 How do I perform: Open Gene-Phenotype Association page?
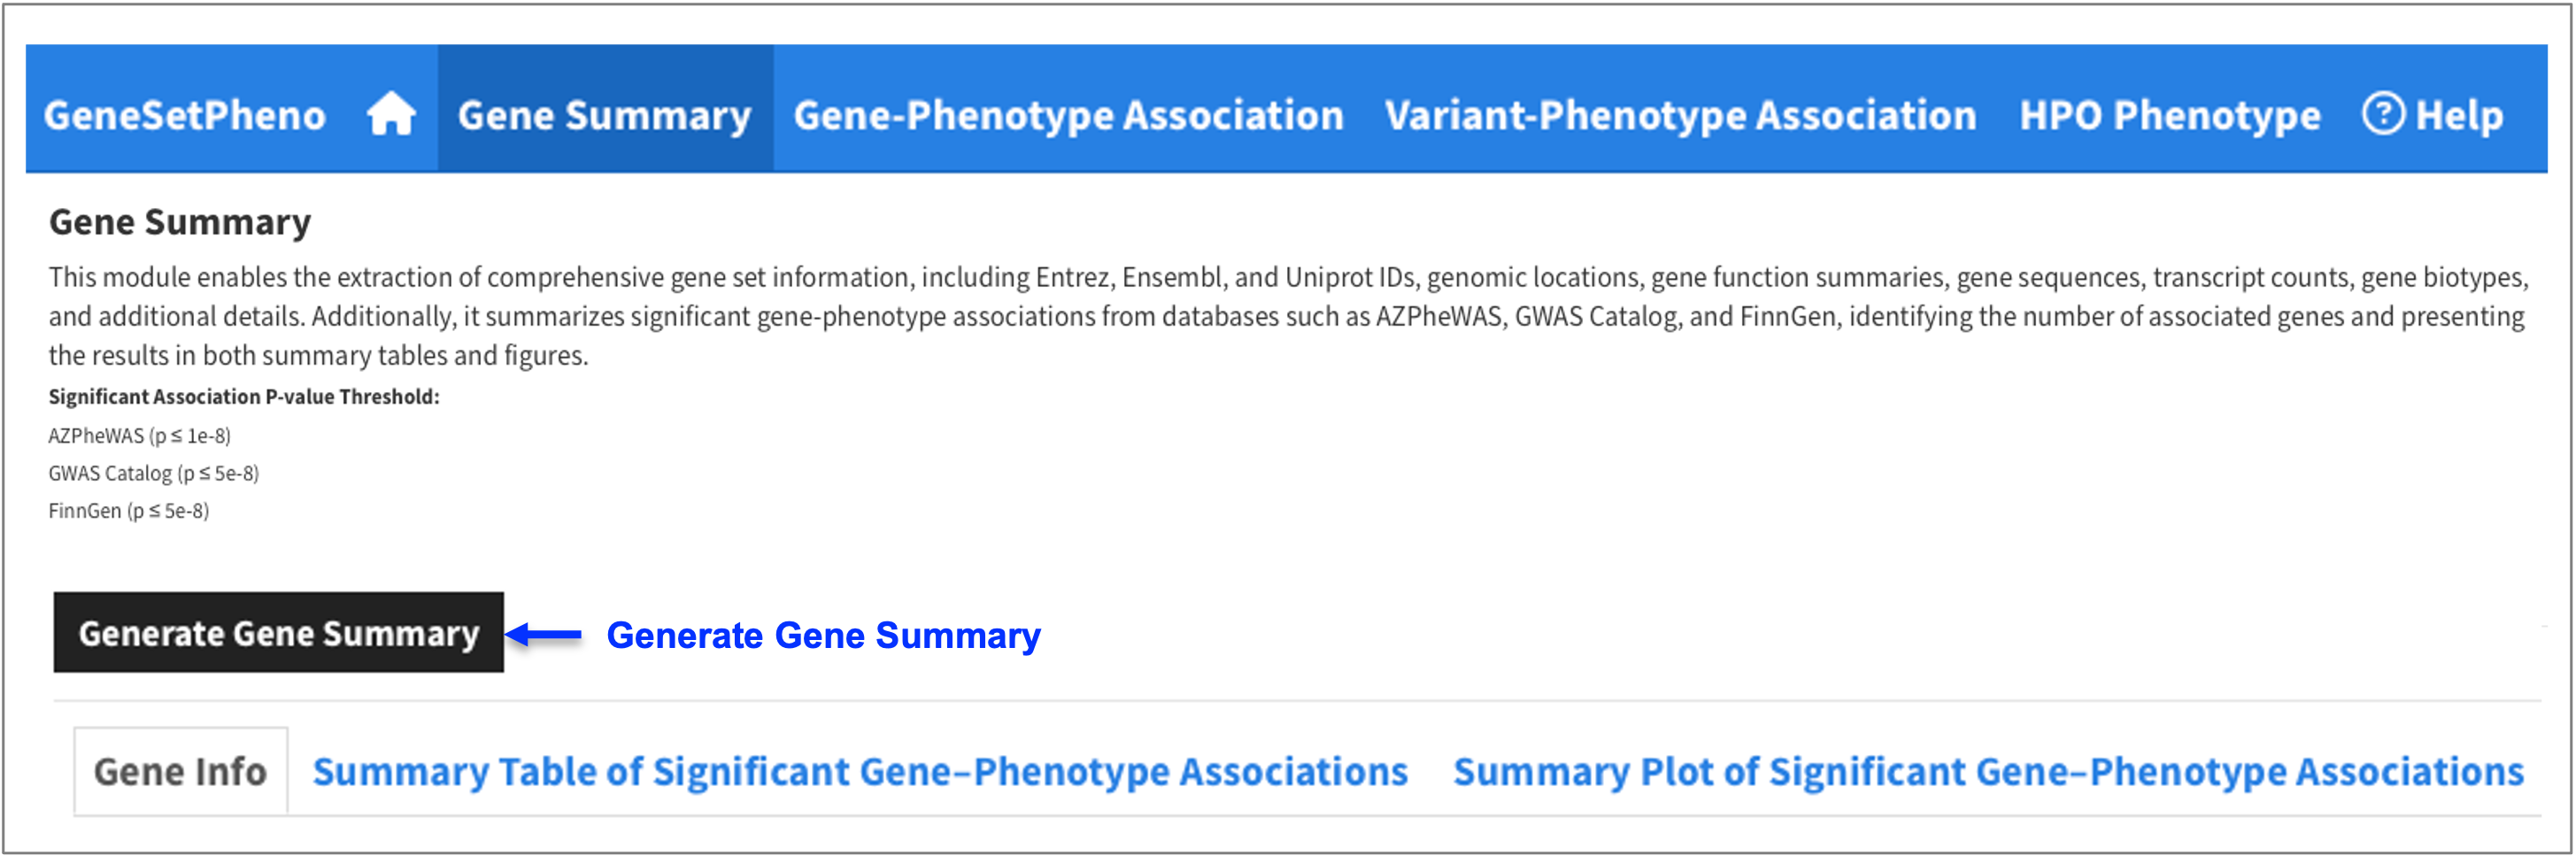pyautogui.click(x=1068, y=115)
